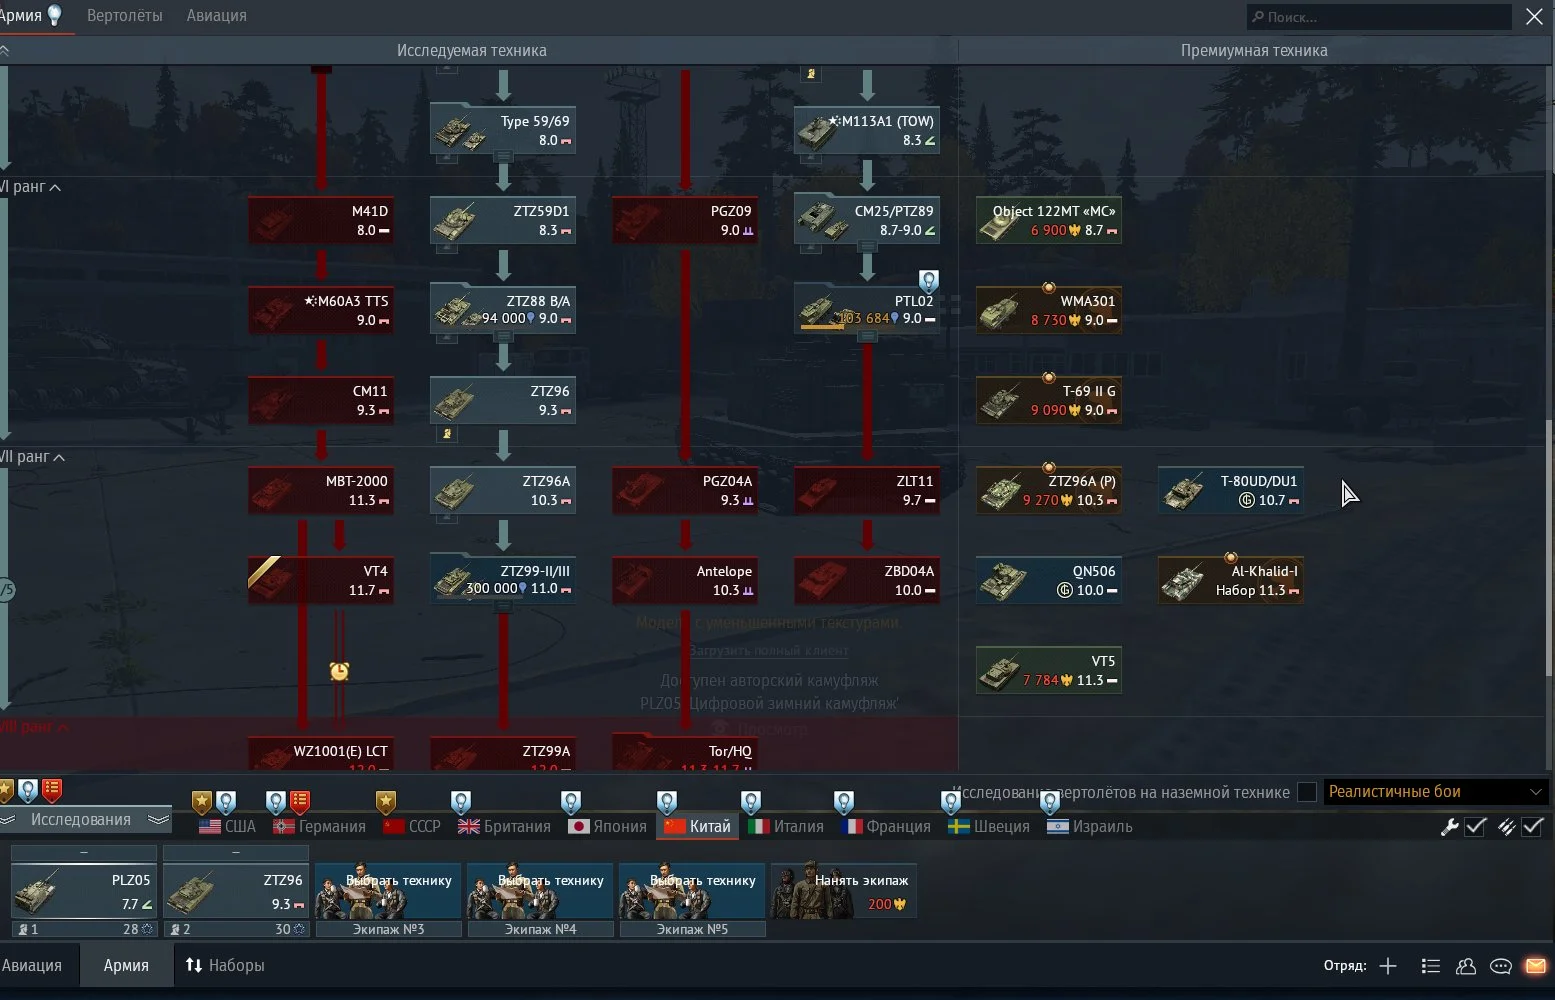1555x1000 pixels.
Task: Click the research lightbulb badge on PTL02
Action: coord(928,281)
